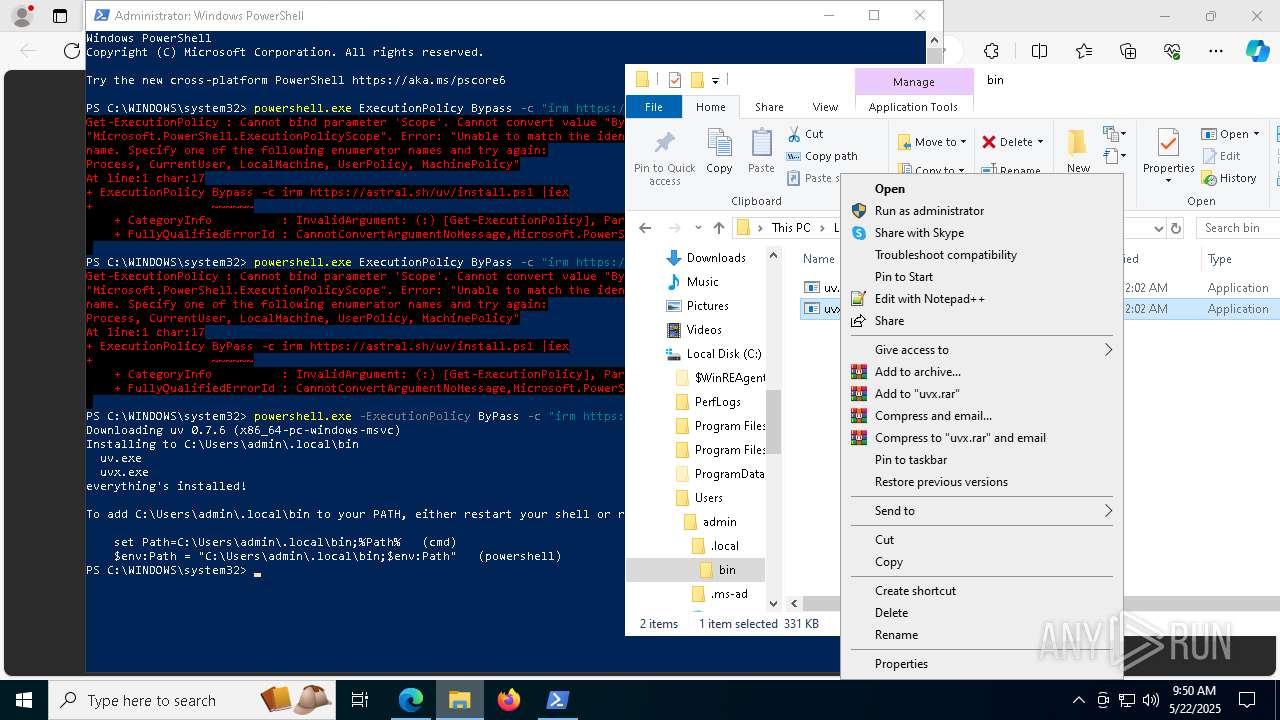Open Firefox from taskbar
Viewport: 1280px width, 720px height.
[x=509, y=700]
